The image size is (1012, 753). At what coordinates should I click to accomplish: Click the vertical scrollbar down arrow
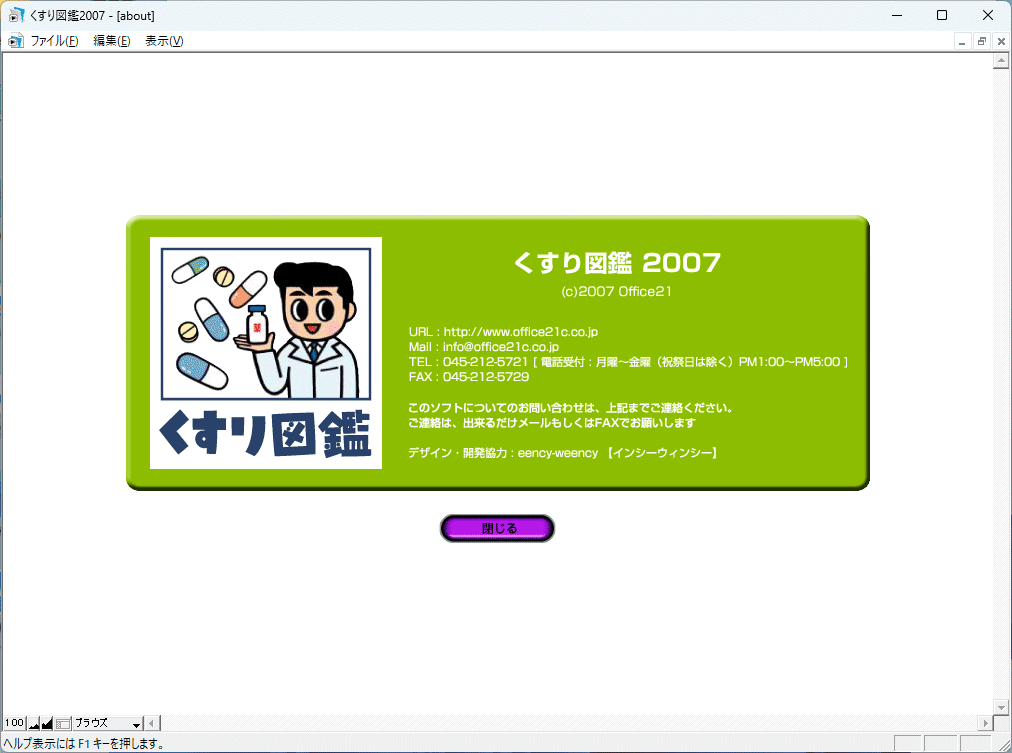(1001, 707)
